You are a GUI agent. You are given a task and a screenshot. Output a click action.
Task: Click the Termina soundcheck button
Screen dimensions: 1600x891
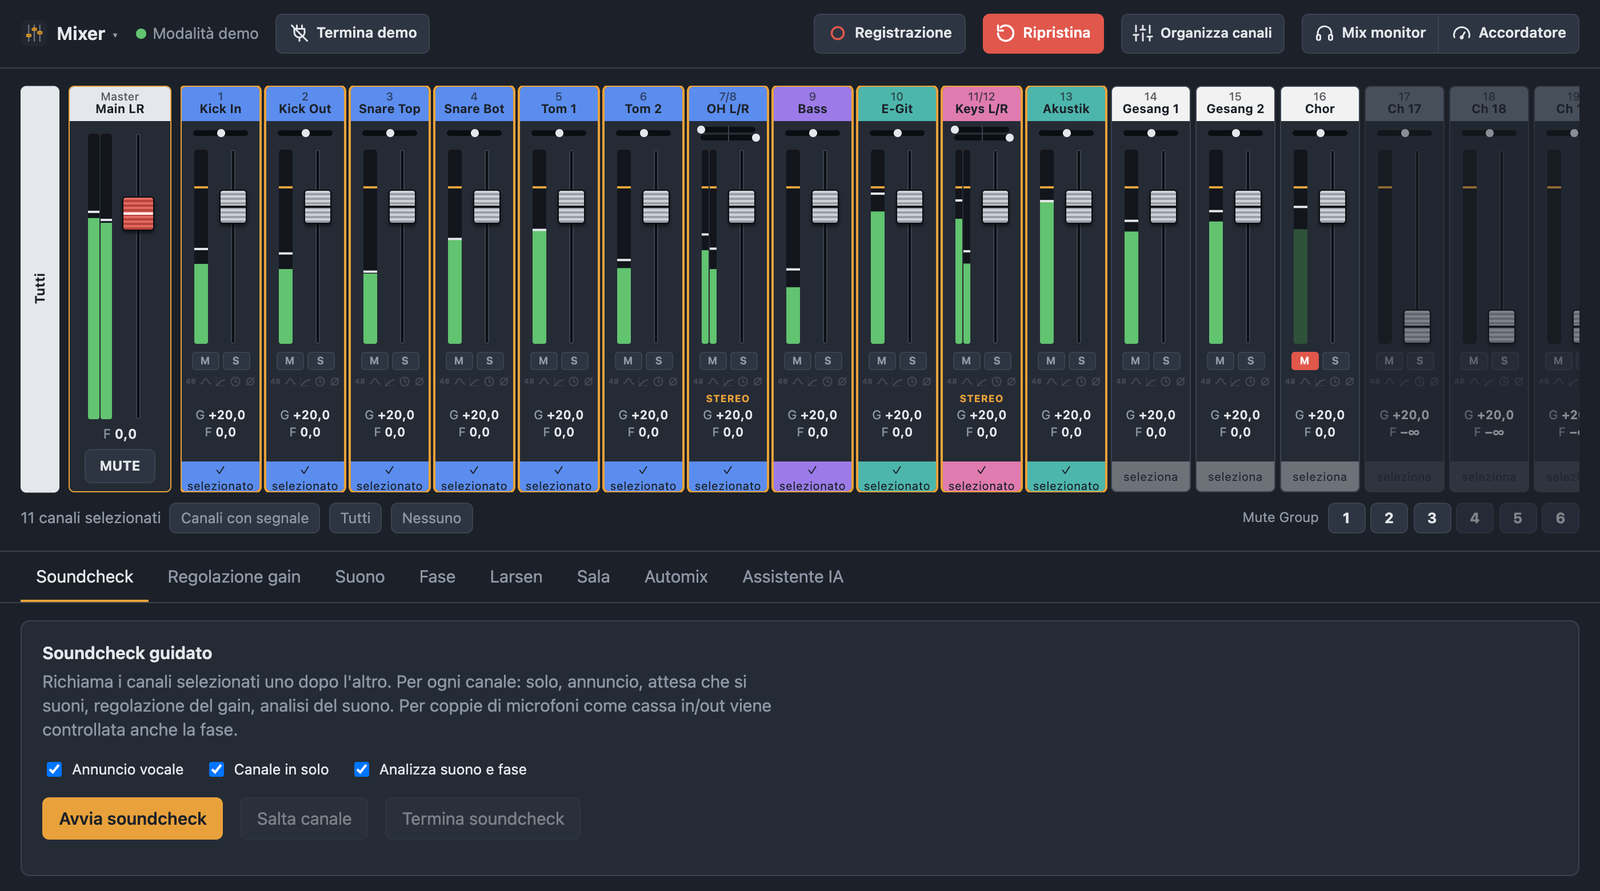tap(483, 819)
